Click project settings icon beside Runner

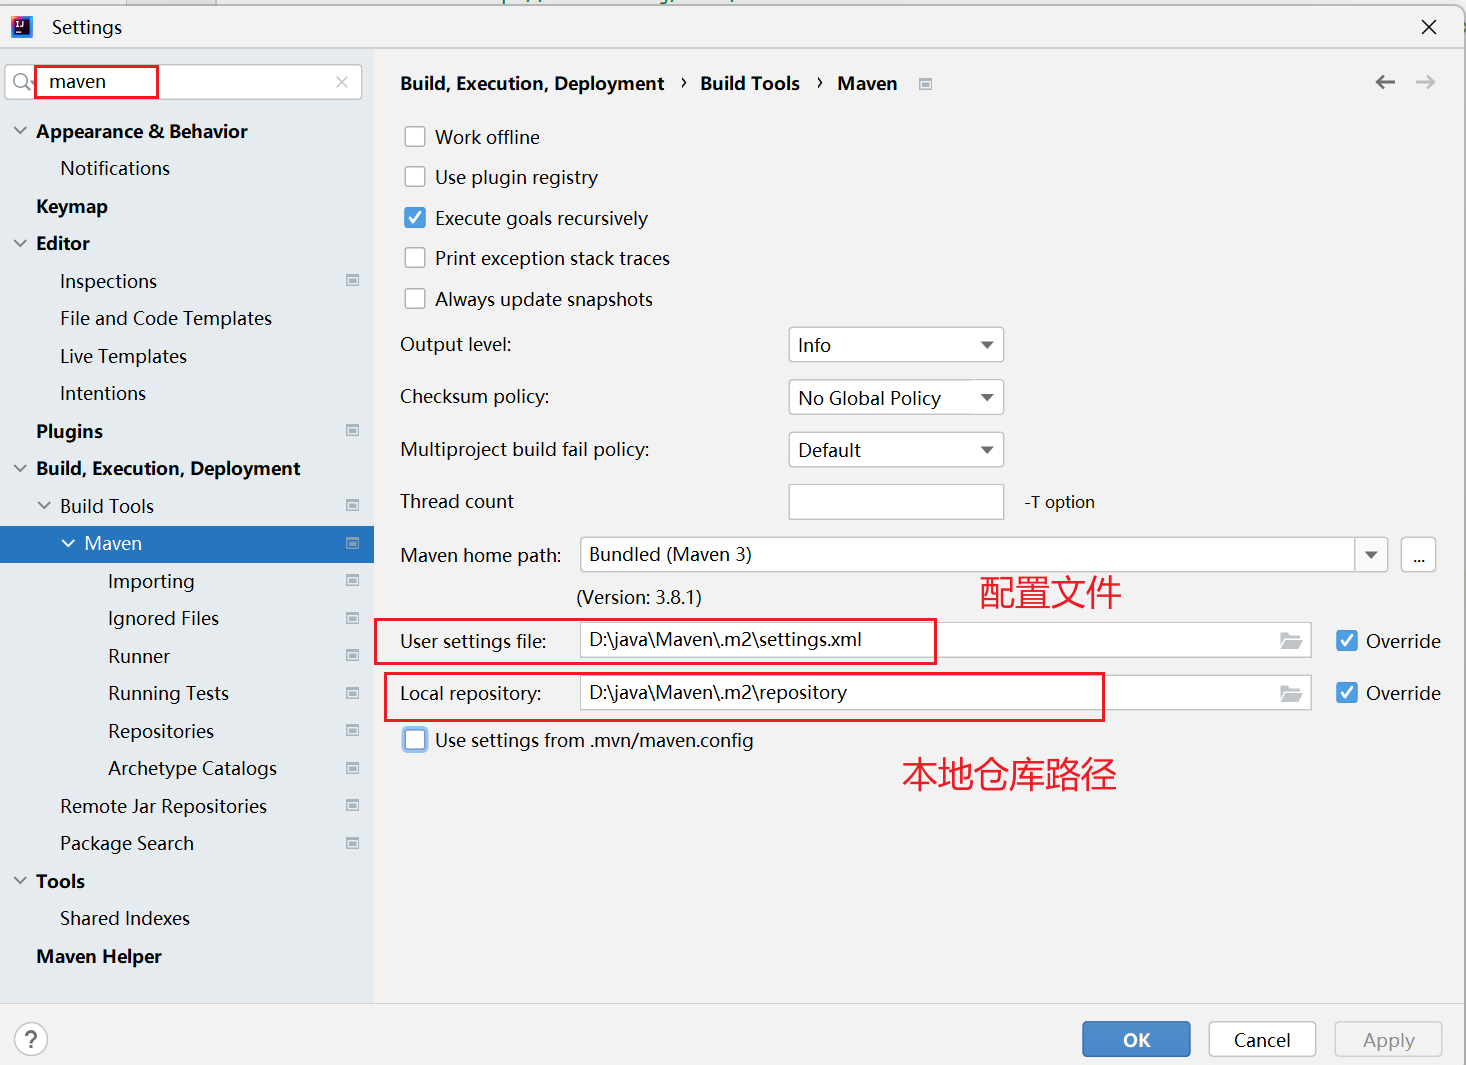tap(353, 655)
